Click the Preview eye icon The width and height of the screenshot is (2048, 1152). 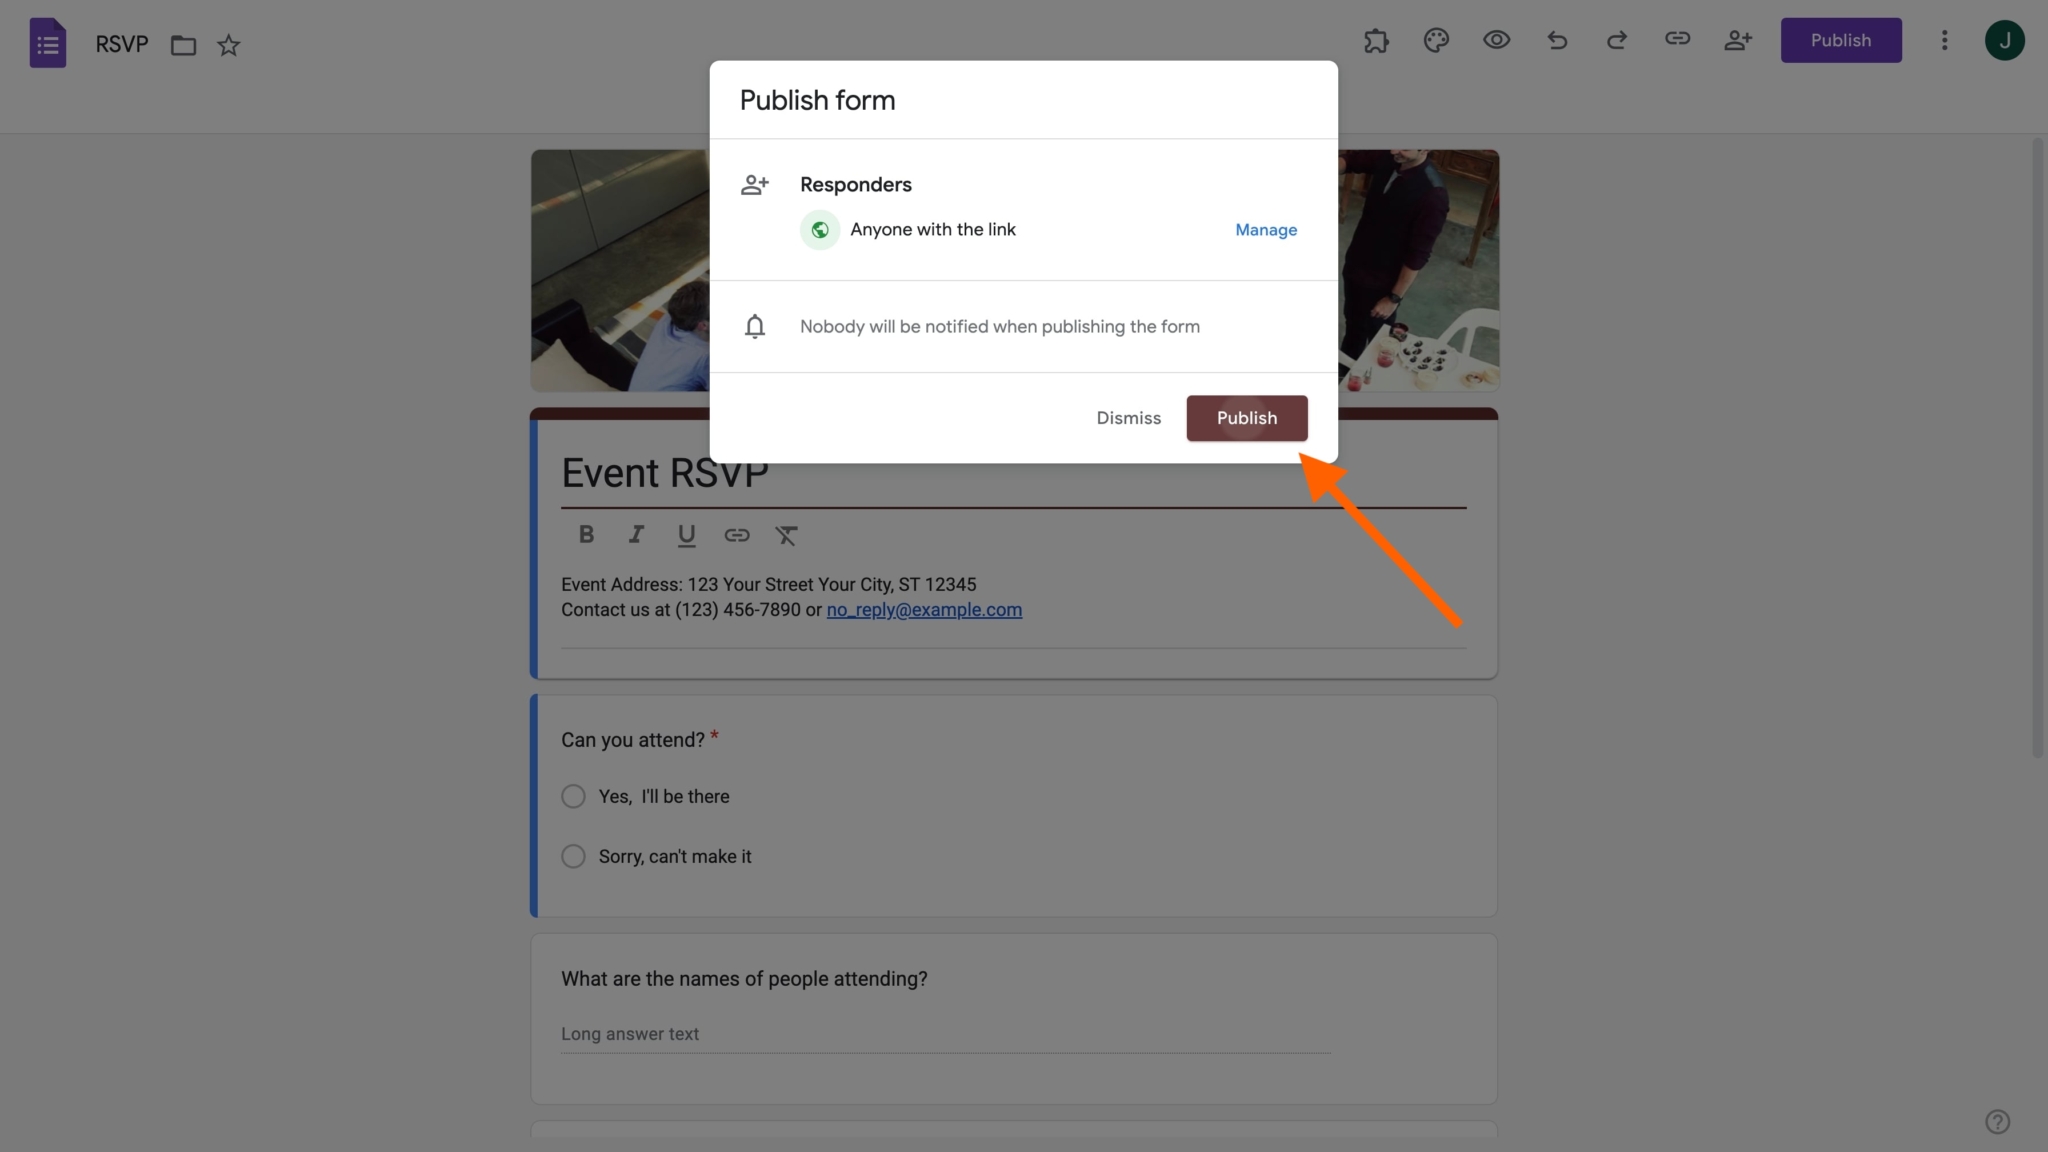[x=1496, y=40]
